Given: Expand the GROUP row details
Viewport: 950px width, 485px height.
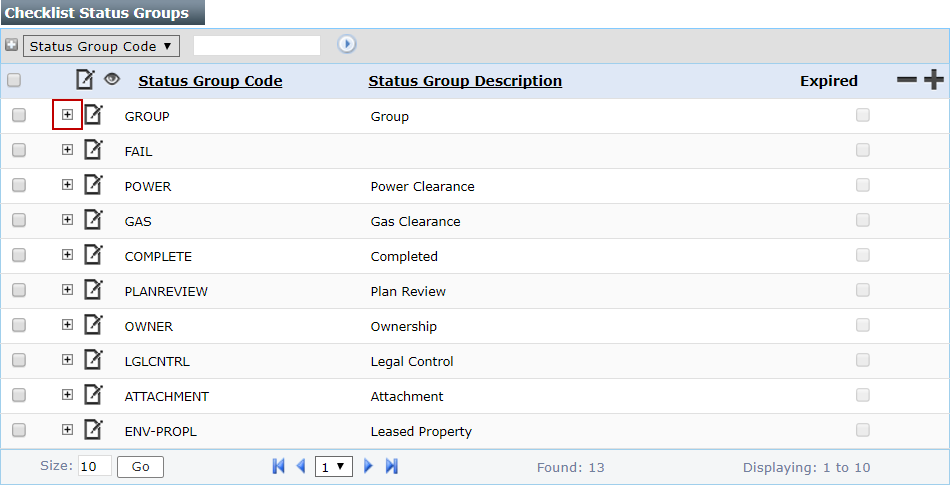Looking at the screenshot, I should tap(67, 115).
